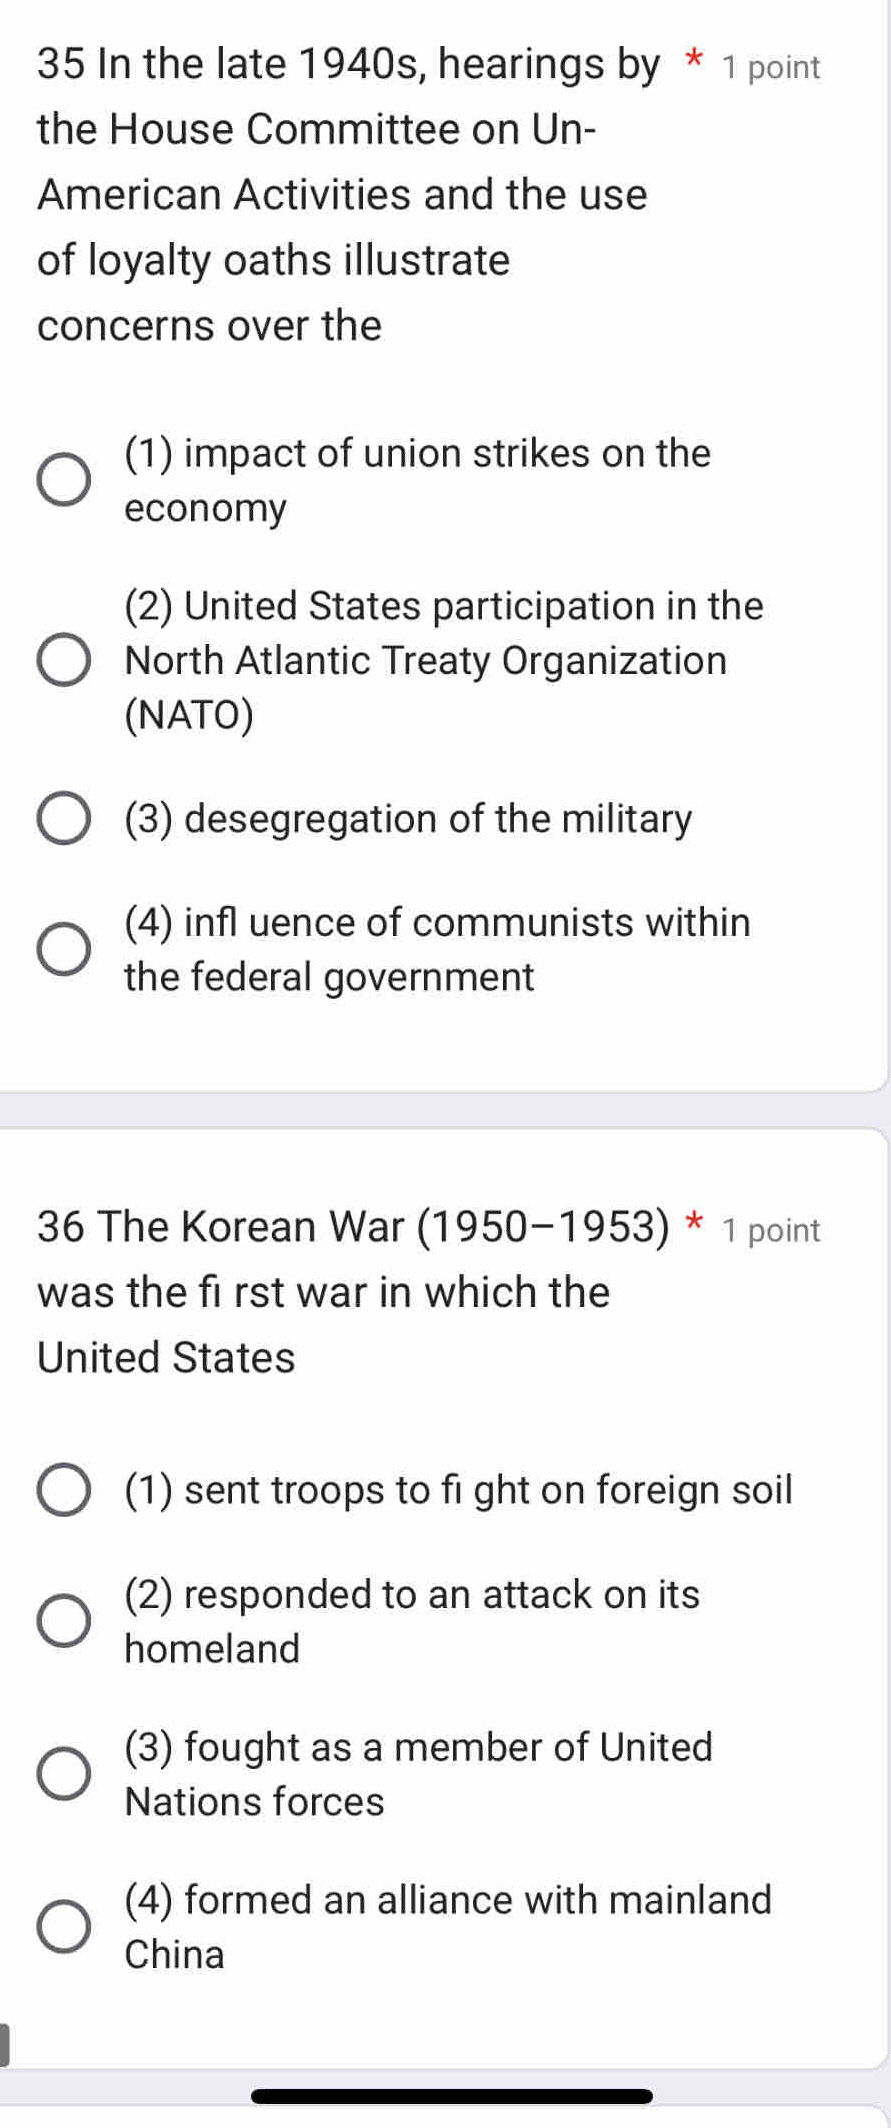Click the 1 point label on question 36

(x=769, y=1230)
